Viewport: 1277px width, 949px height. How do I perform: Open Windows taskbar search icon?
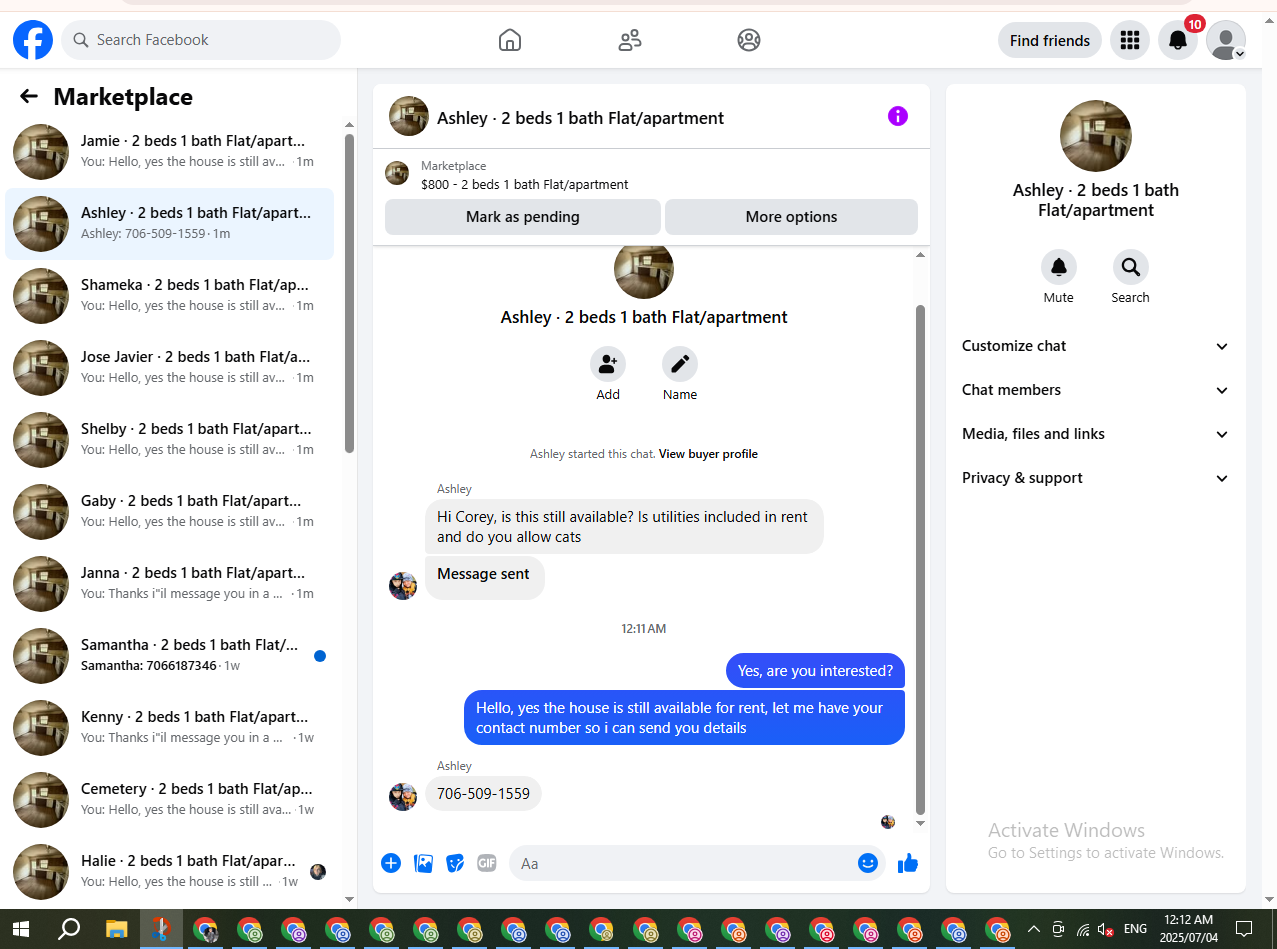(x=68, y=929)
